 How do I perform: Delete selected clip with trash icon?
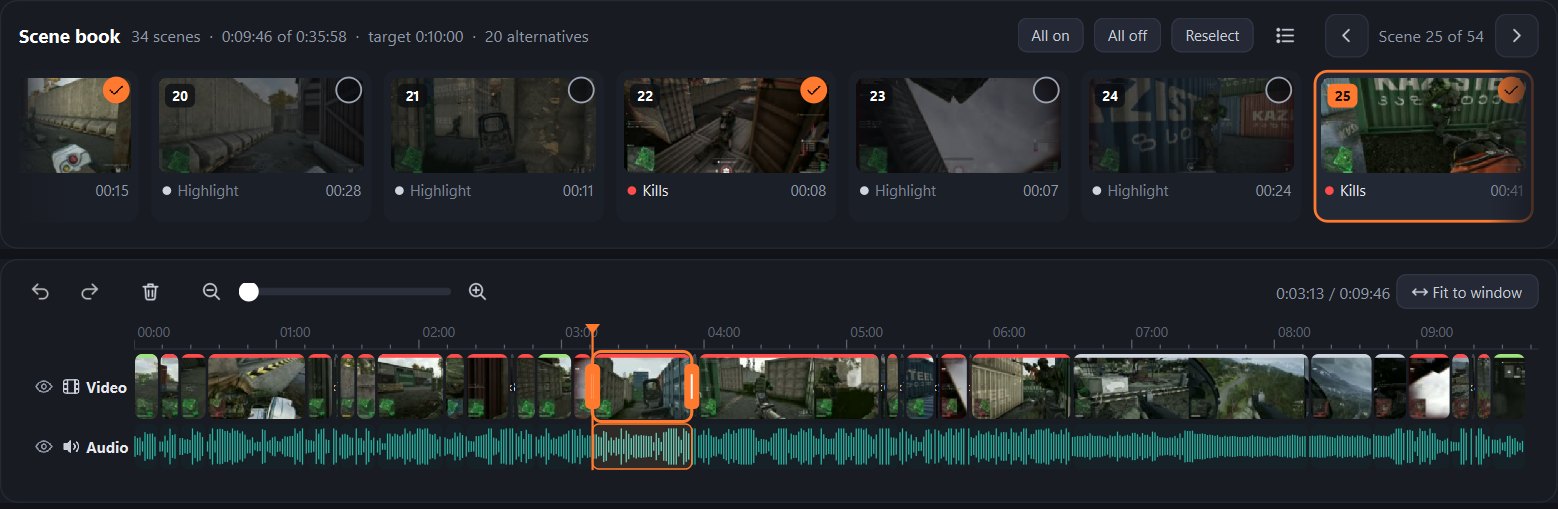[x=150, y=292]
